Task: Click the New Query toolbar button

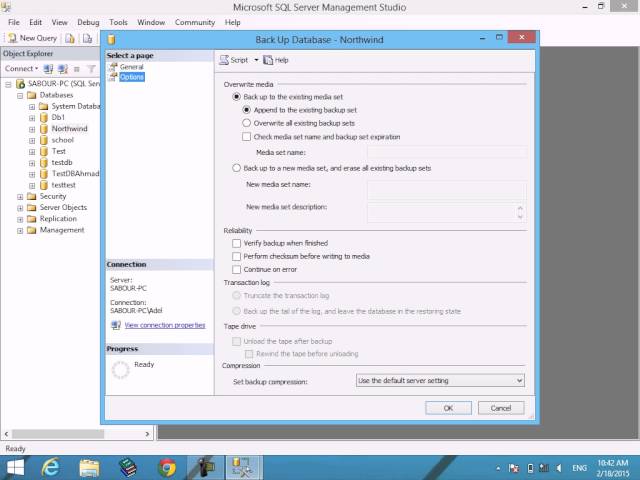Action: tap(33, 38)
